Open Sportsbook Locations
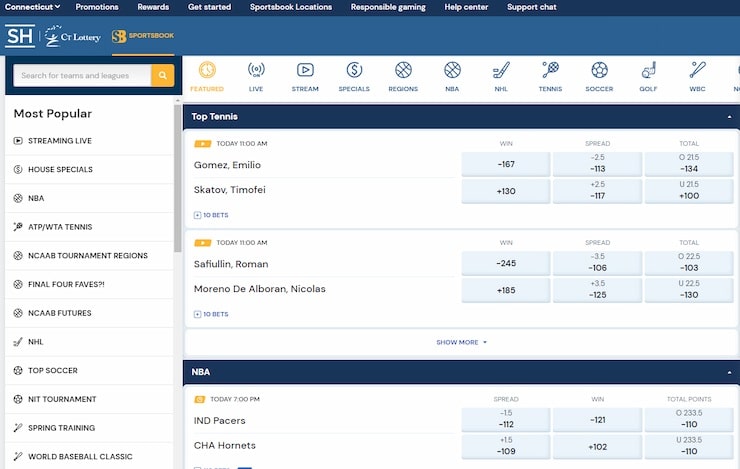 pyautogui.click(x=291, y=7)
